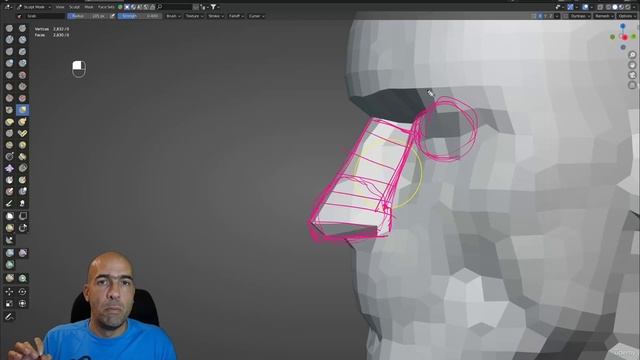This screenshot has height=360, width=640.
Task: Switch to wireframe viewport shading
Action: pos(609,7)
